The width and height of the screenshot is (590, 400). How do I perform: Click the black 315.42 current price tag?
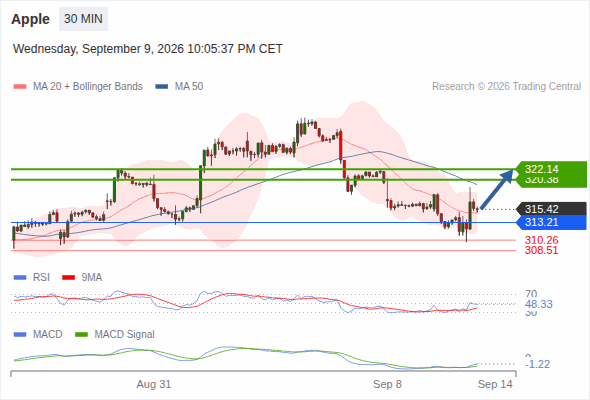(x=551, y=209)
